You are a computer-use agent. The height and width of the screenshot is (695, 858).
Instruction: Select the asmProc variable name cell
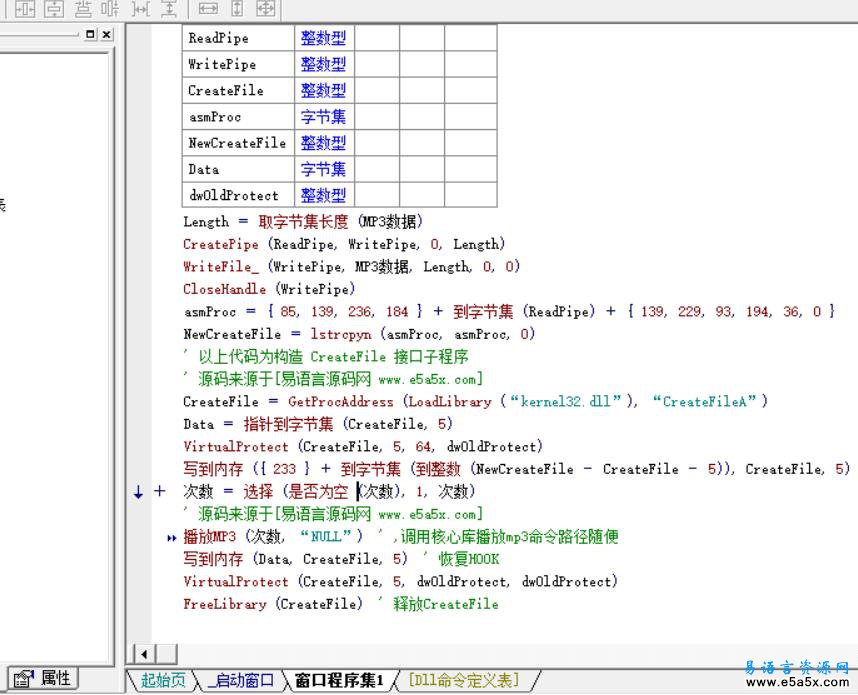(238, 117)
